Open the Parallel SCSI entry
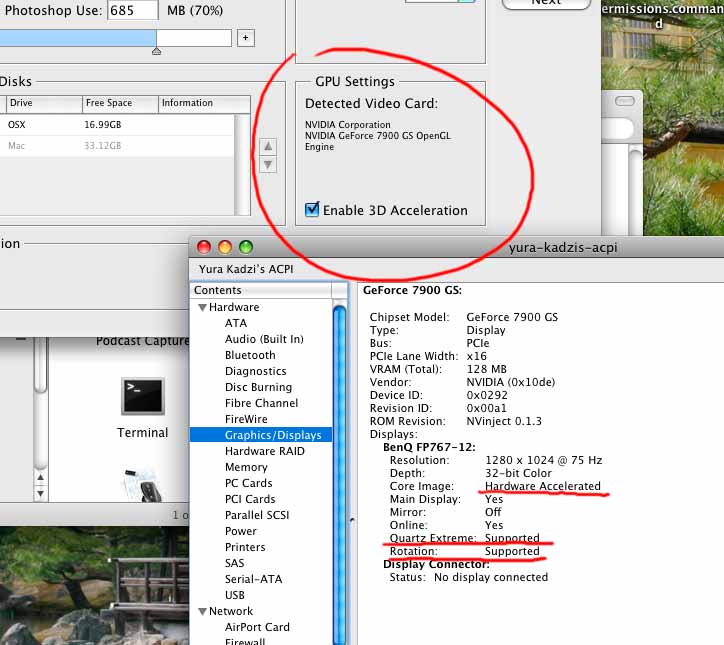The height and width of the screenshot is (645, 724). [257, 515]
